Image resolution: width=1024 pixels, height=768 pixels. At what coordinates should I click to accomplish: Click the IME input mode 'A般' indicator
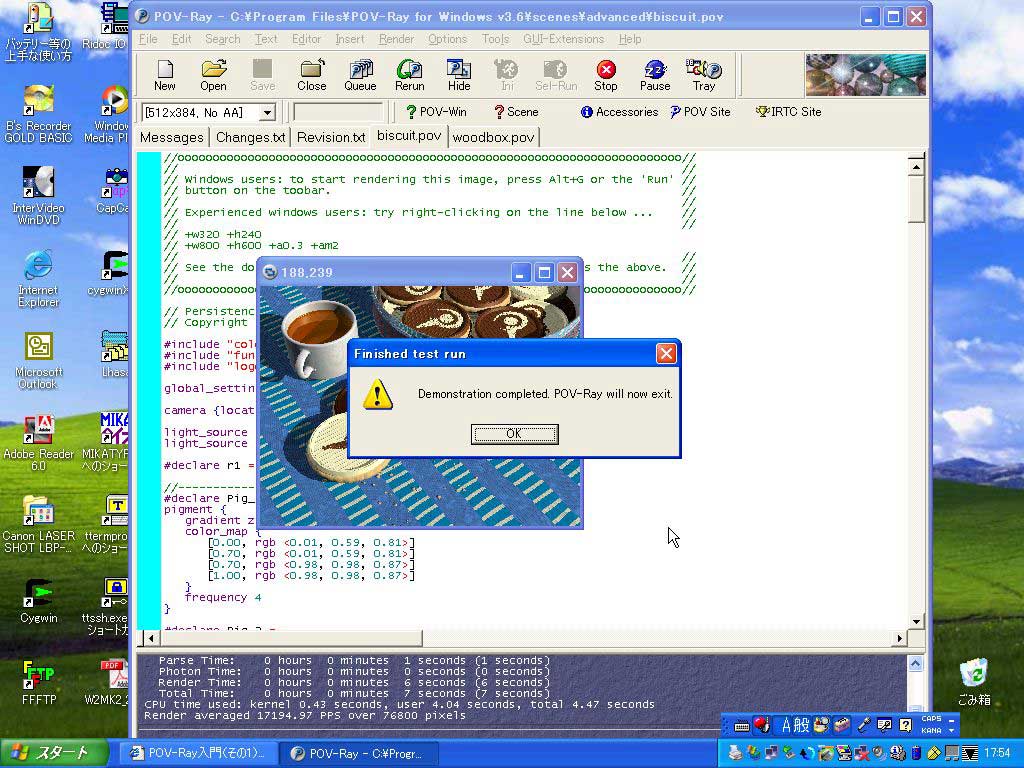click(x=795, y=725)
